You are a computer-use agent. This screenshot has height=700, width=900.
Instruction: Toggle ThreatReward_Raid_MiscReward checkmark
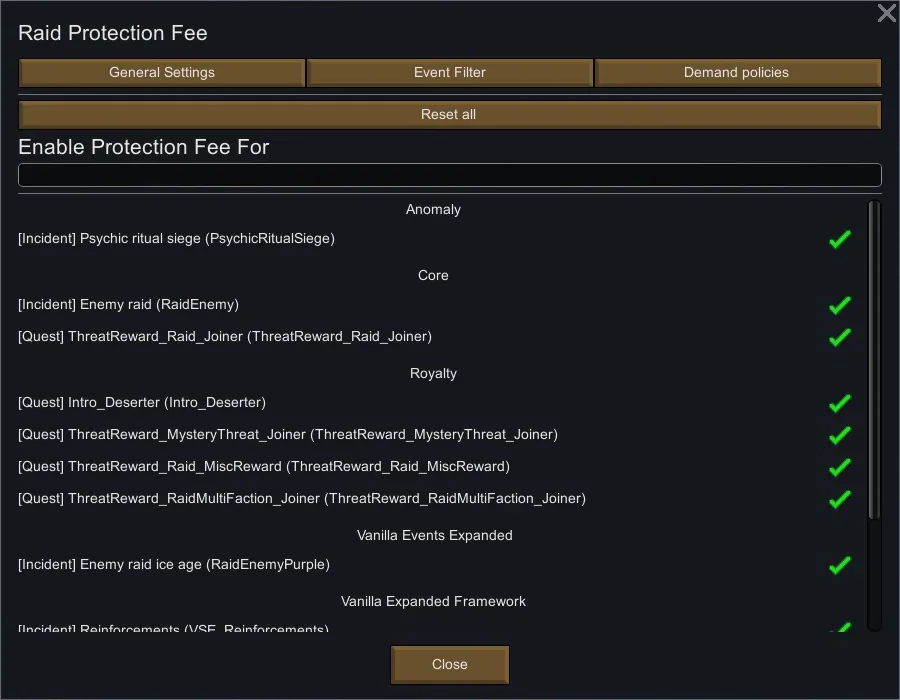click(839, 467)
